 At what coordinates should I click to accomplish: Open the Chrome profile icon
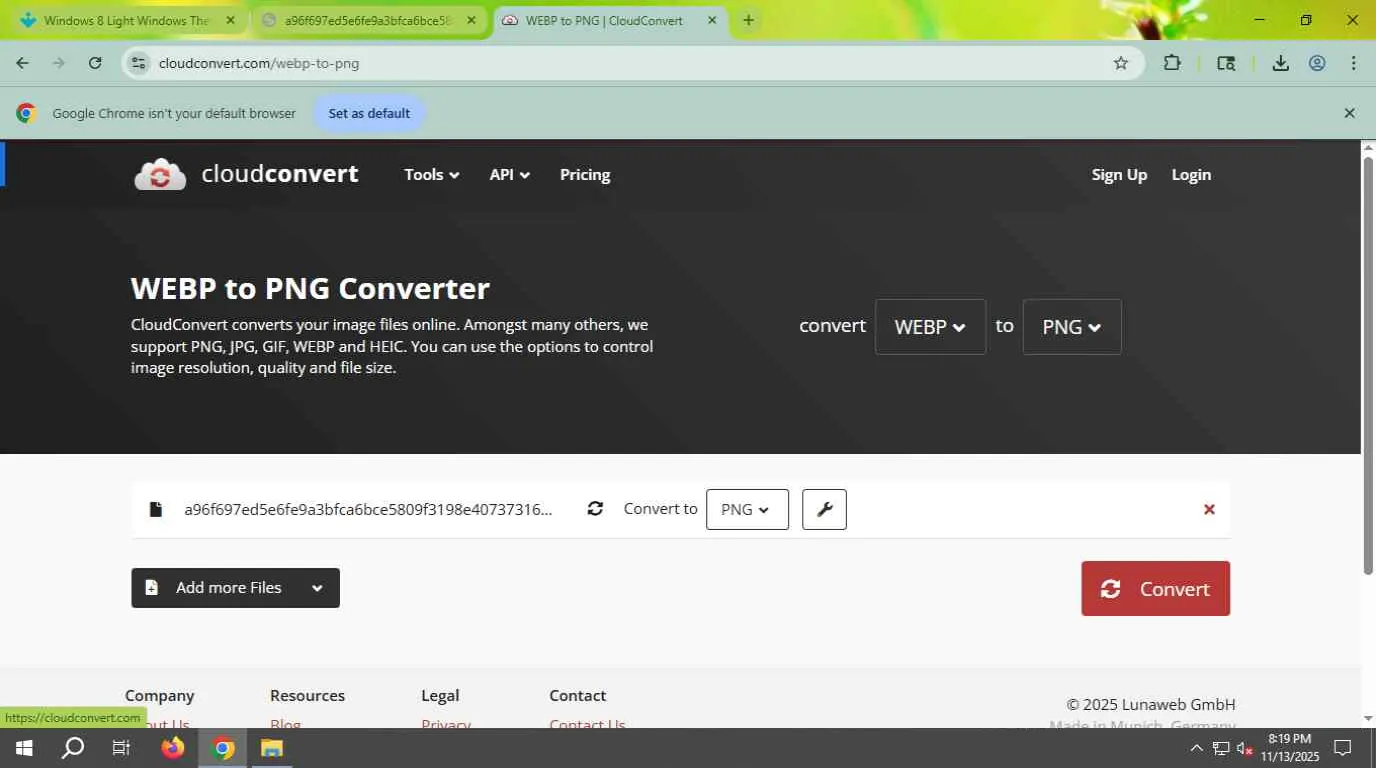(x=1317, y=63)
